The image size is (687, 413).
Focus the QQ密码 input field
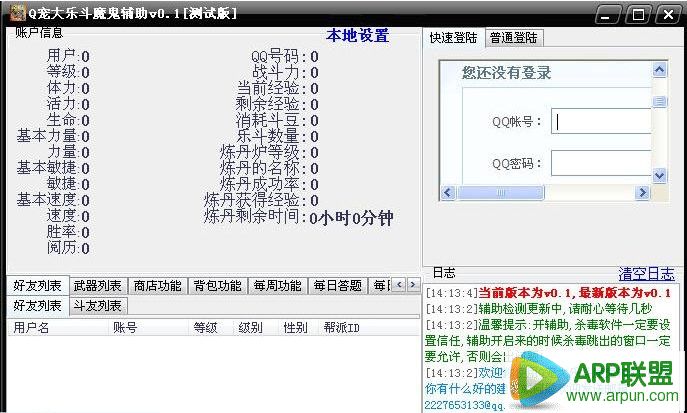click(601, 163)
